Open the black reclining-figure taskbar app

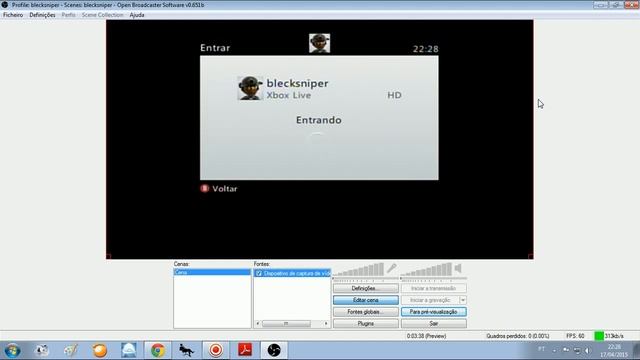(187, 350)
